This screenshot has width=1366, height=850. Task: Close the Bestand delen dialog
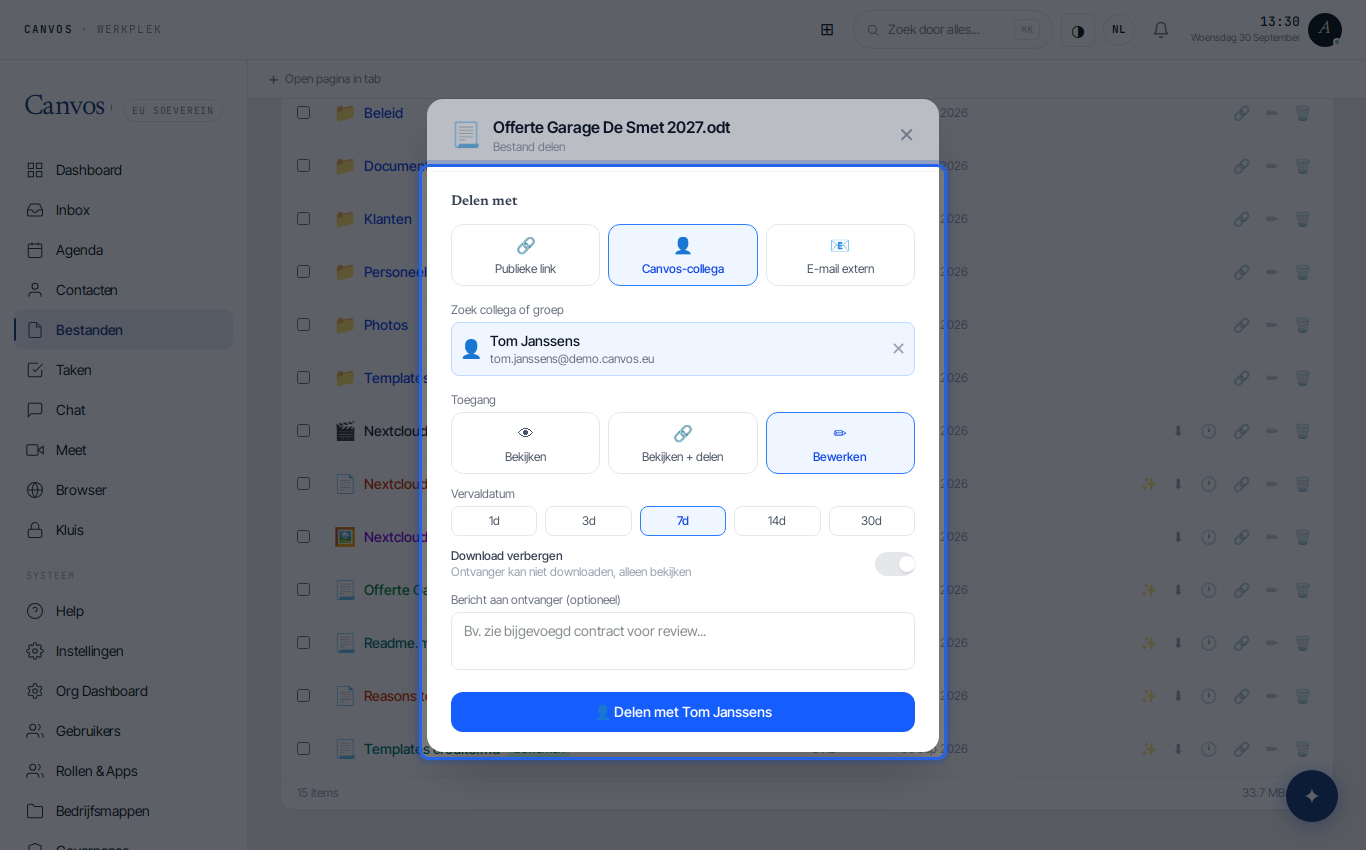pyautogui.click(x=906, y=135)
